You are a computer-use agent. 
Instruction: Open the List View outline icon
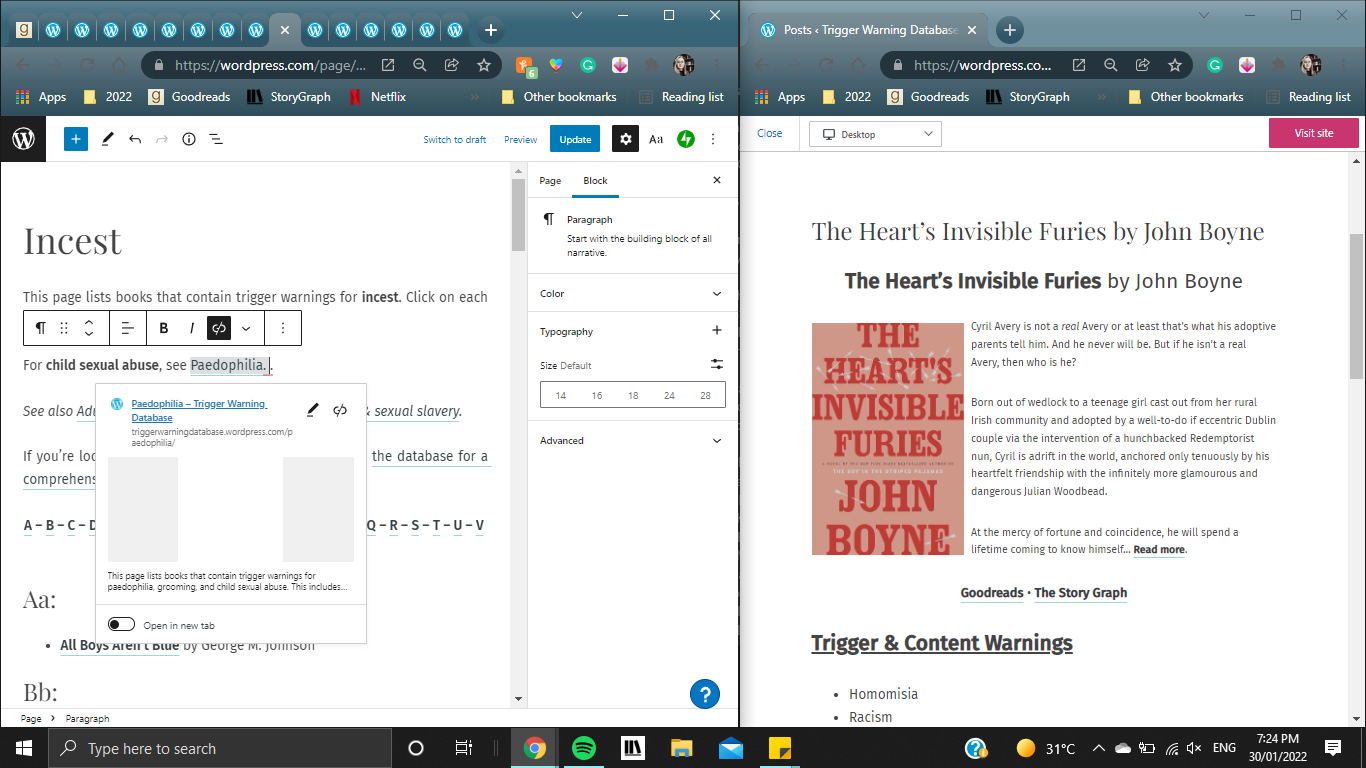pyautogui.click(x=216, y=139)
